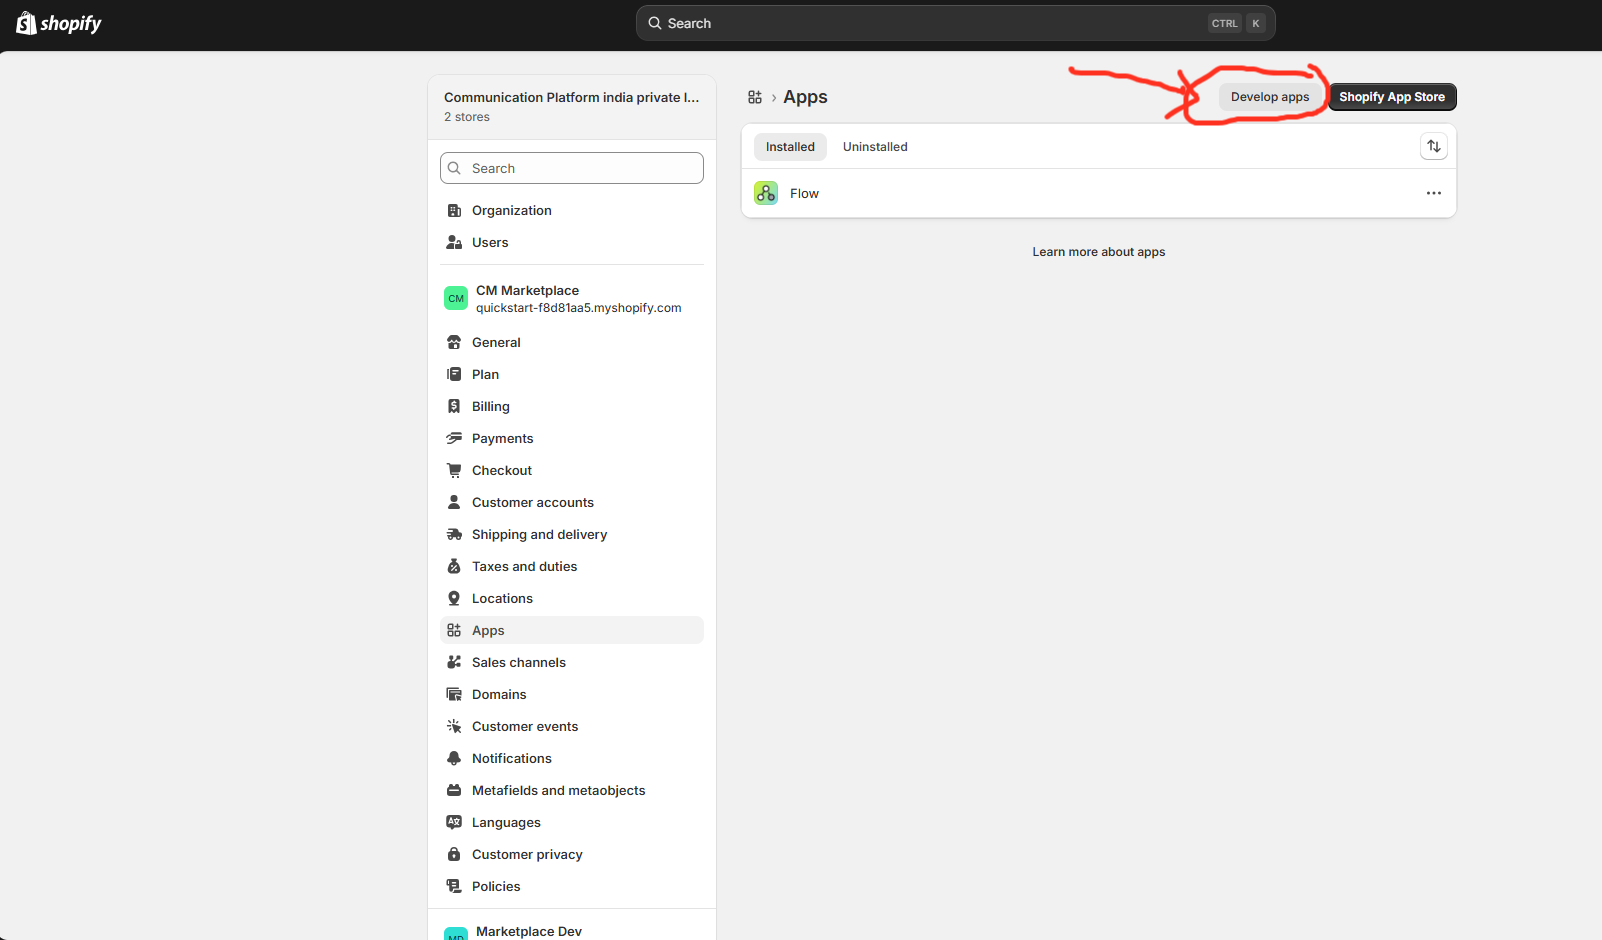
Task: Click the CM Marketplace store avatar
Action: 456,298
